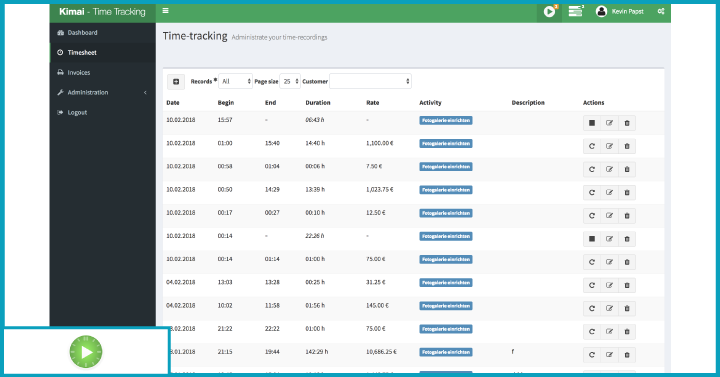Open the recent activities list icon
Screen dimensions: 720x377
click(x=575, y=11)
